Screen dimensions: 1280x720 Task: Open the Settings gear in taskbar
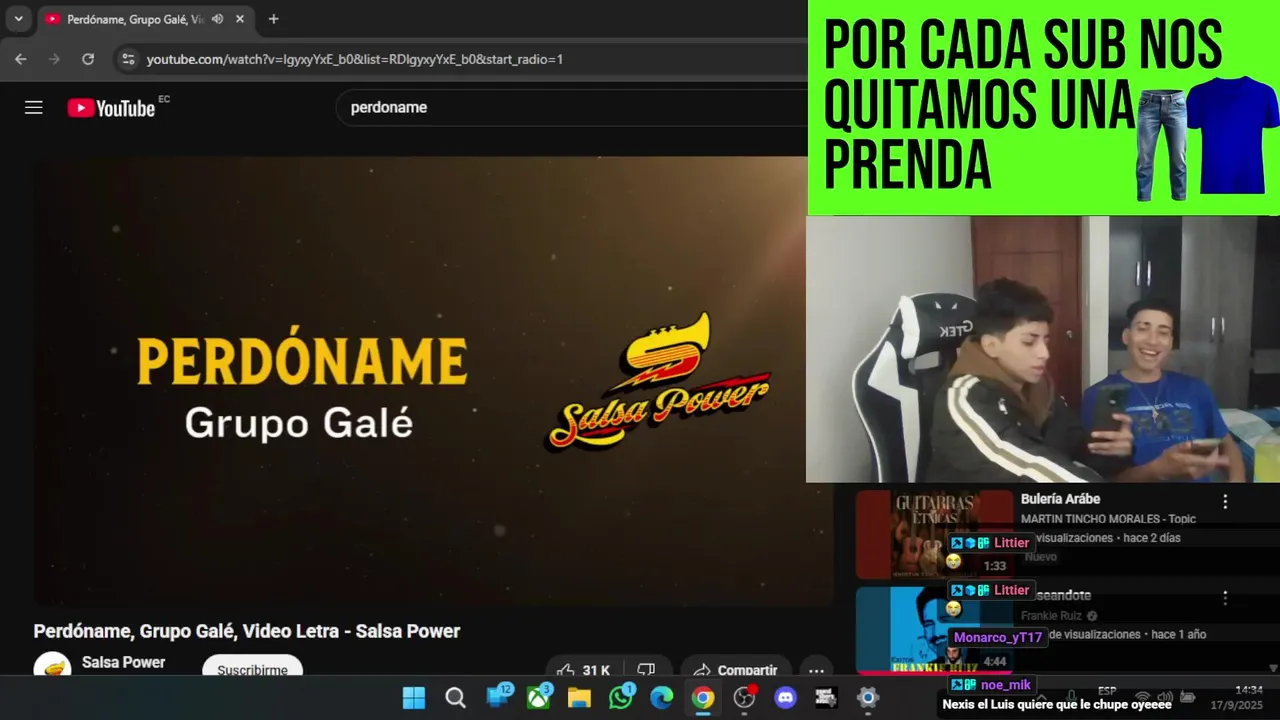[x=868, y=698]
